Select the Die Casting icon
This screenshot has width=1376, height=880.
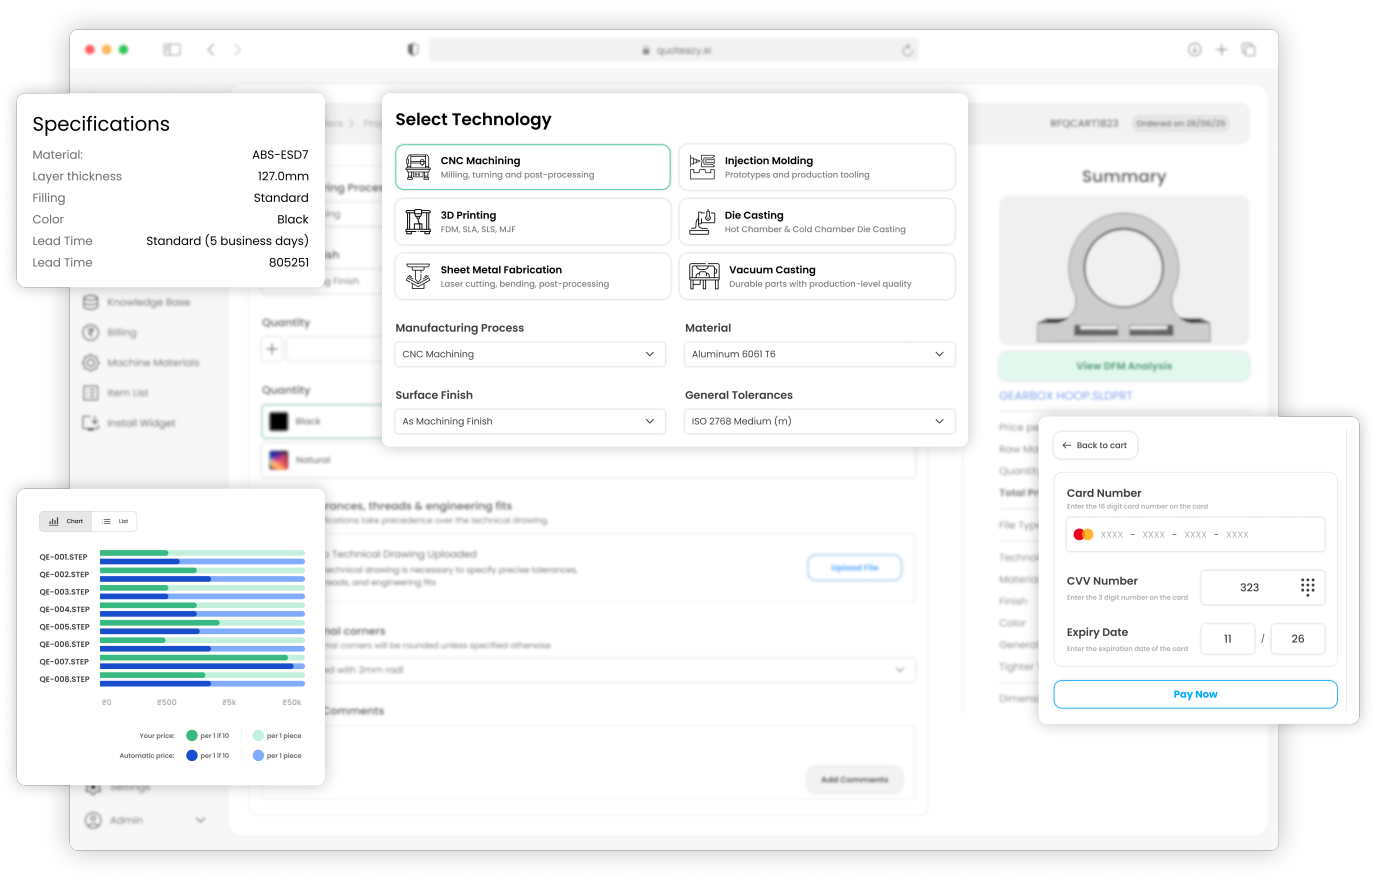click(703, 221)
